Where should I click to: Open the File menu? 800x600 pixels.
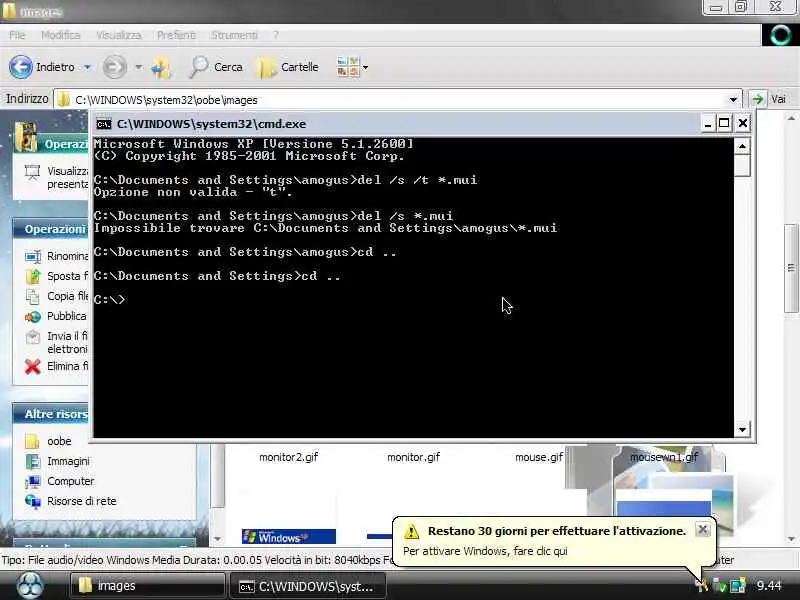coord(17,35)
